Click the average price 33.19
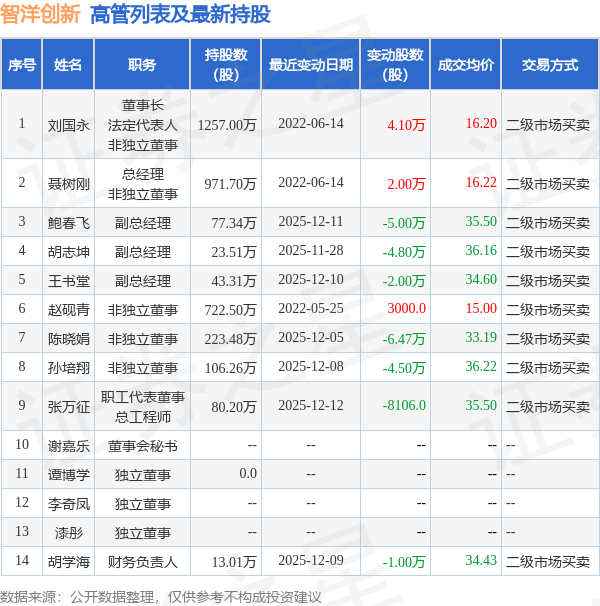The width and height of the screenshot is (600, 606). click(481, 337)
